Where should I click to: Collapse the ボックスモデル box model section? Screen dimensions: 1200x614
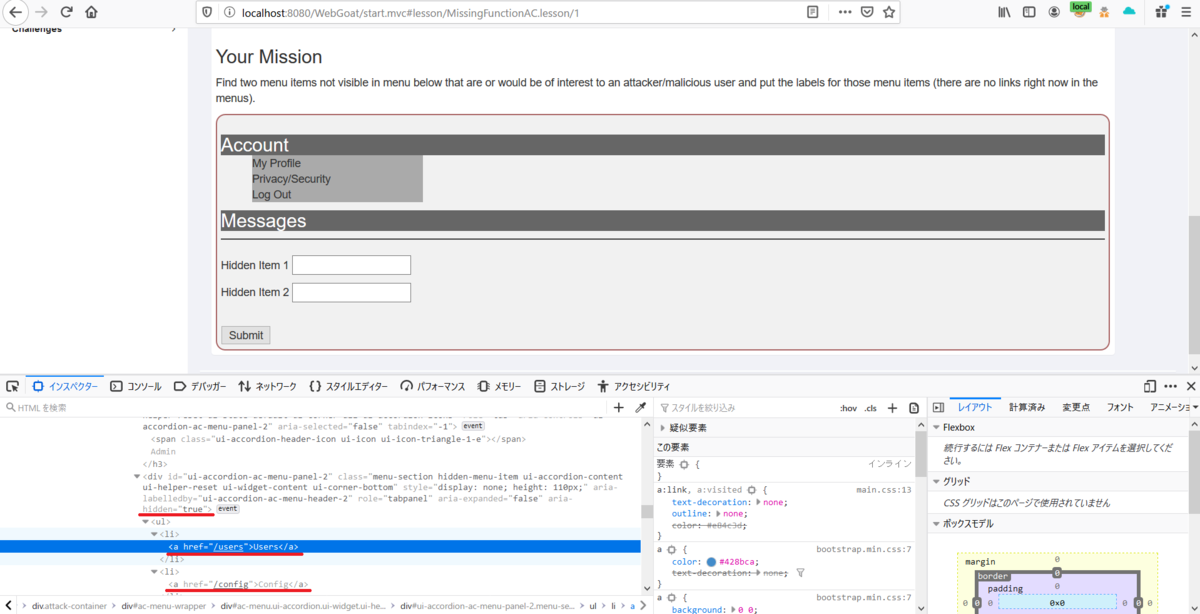936,524
